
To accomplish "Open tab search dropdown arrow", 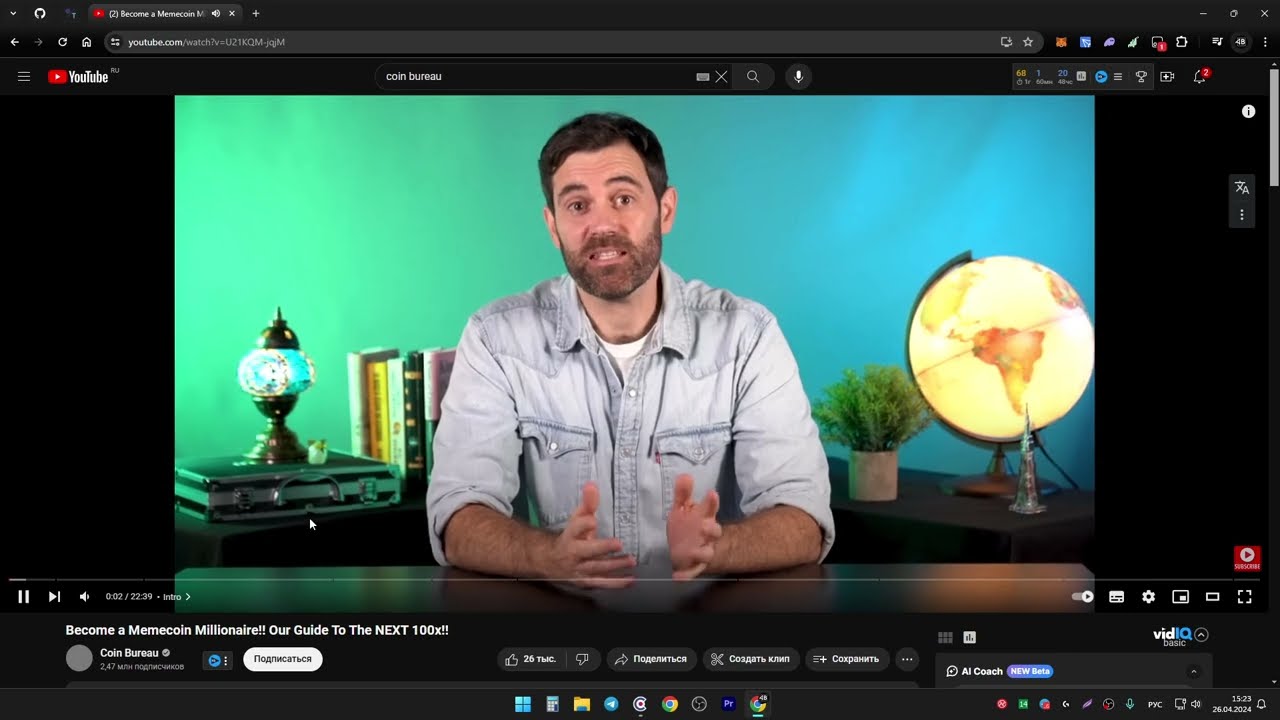I will pos(14,14).
